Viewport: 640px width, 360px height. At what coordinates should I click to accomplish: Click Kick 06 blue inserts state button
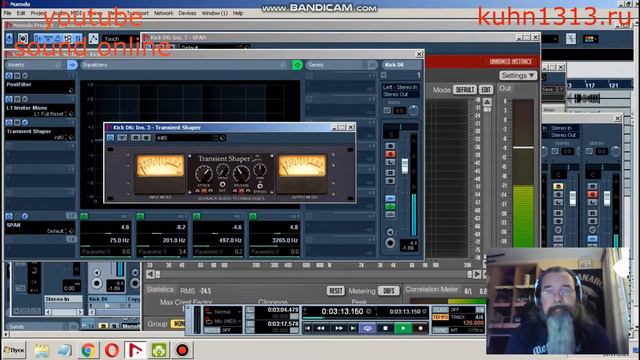(390, 198)
